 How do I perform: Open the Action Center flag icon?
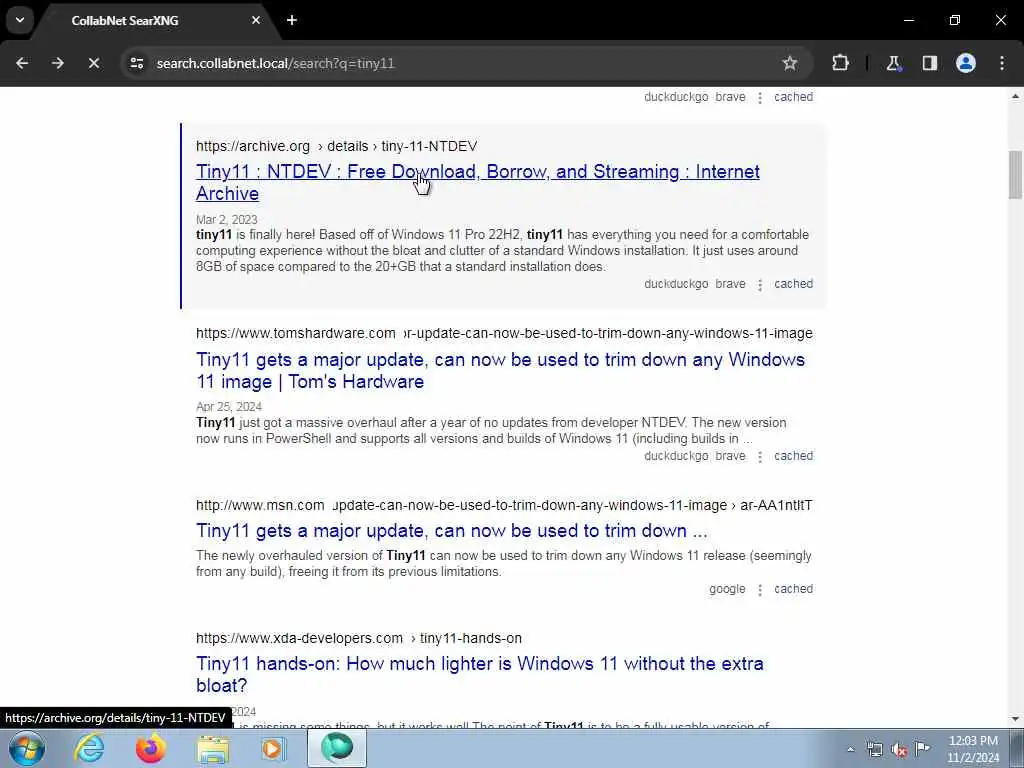tap(922, 749)
